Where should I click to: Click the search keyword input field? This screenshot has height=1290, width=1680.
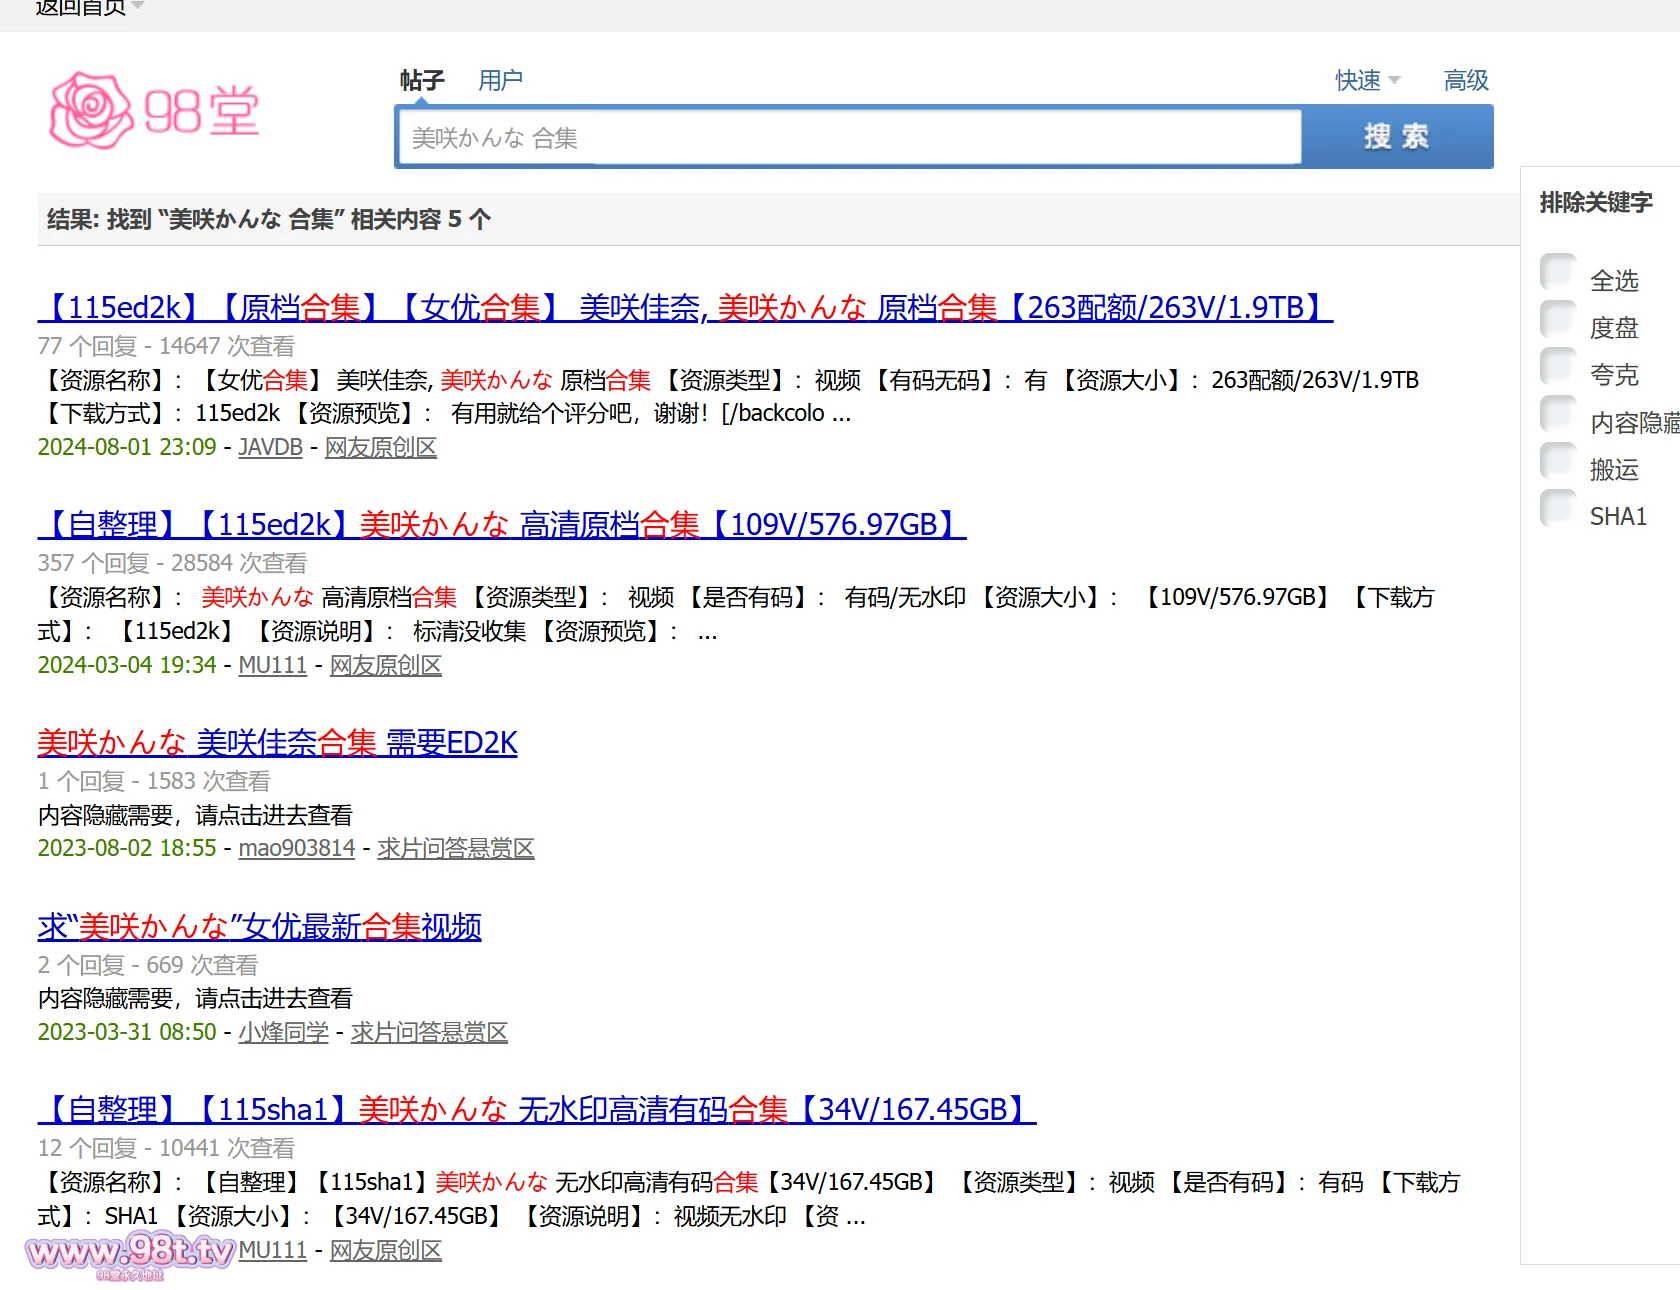(x=849, y=137)
